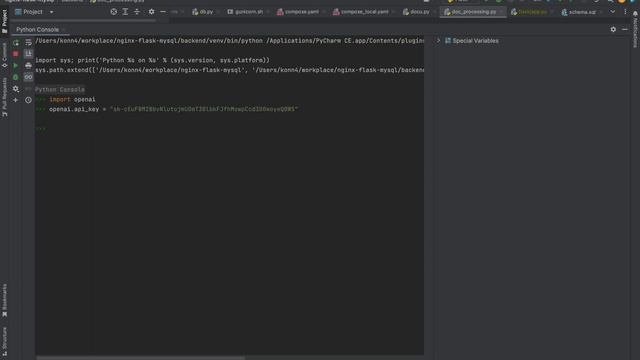Click the sys.path.extend console line

pyautogui.click(x=229, y=70)
